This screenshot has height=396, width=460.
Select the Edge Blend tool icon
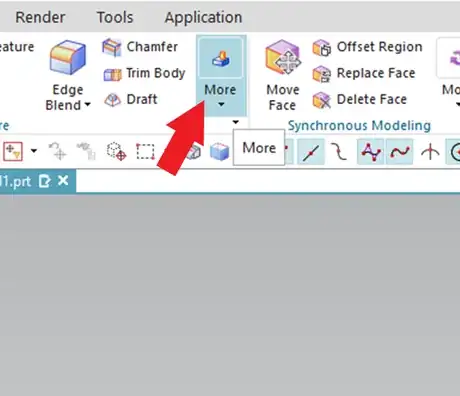point(68,57)
